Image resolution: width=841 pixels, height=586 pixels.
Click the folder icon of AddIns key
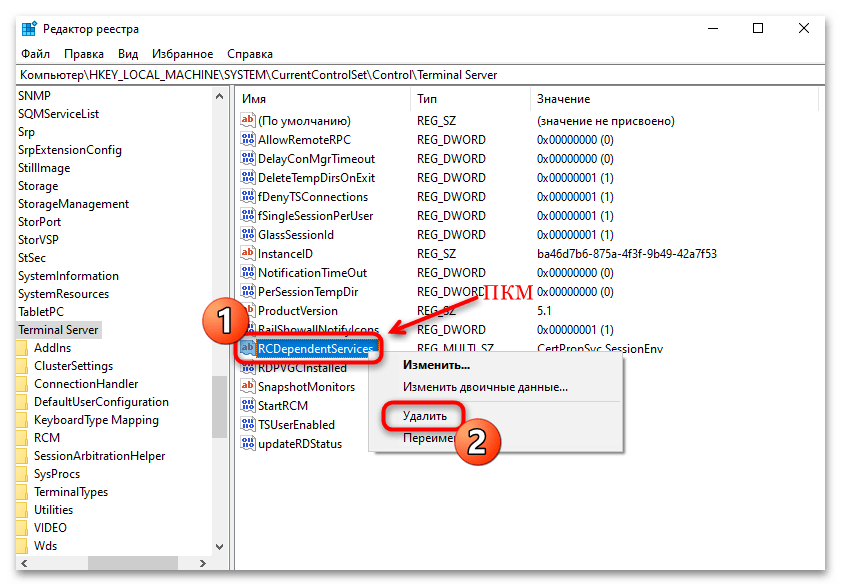(x=22, y=348)
